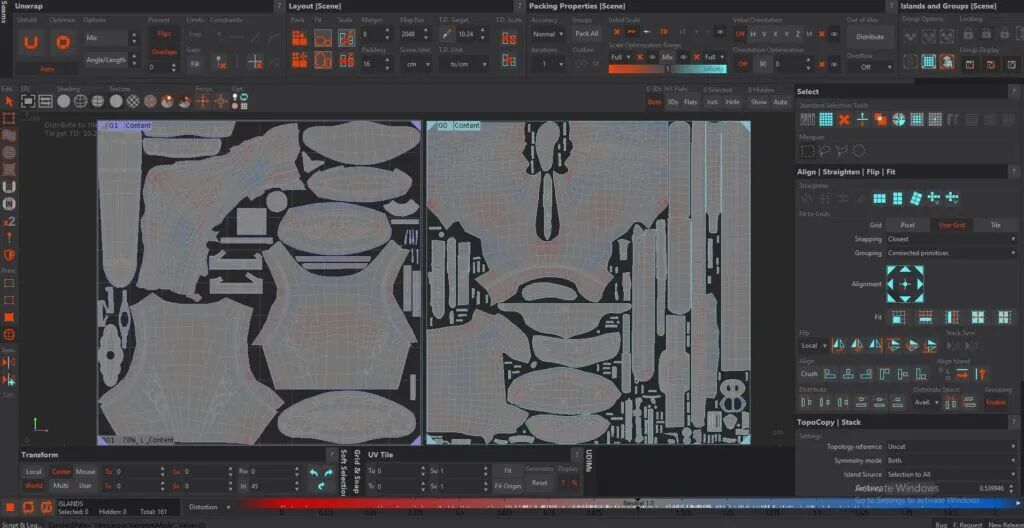Select Pixel option for Fit to Grid

coord(907,225)
